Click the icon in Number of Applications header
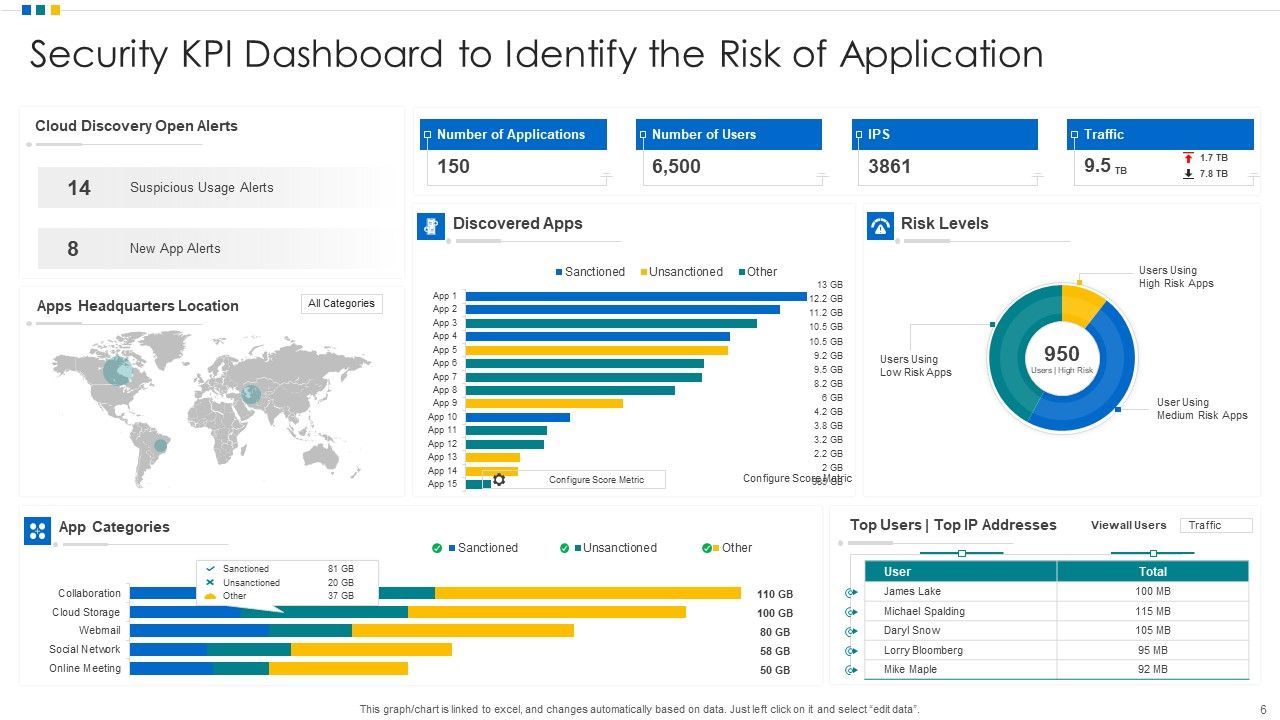Screen dimensions: 1280x720 427,134
